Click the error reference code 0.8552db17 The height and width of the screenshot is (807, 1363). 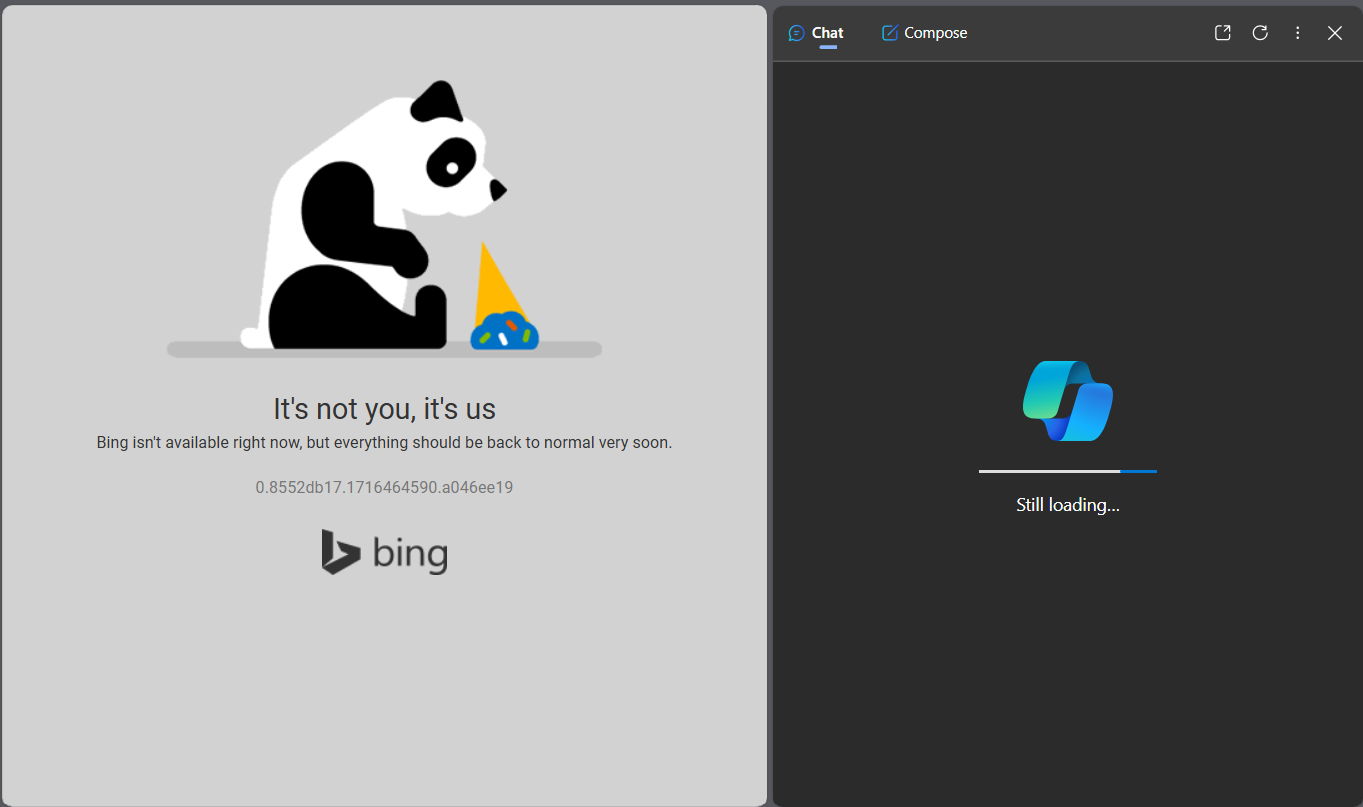click(x=384, y=488)
